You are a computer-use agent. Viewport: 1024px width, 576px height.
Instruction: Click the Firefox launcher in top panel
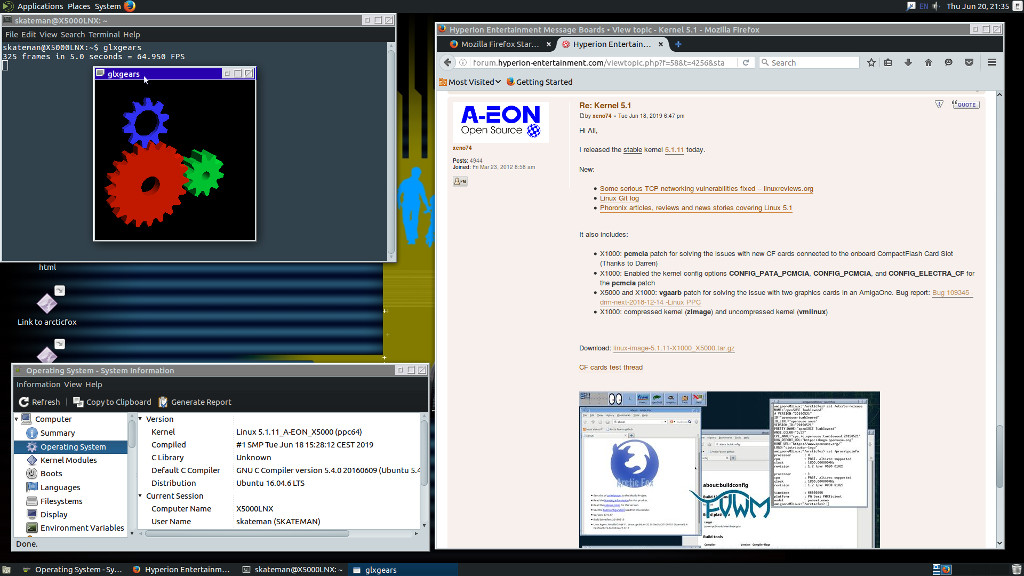click(x=129, y=6)
